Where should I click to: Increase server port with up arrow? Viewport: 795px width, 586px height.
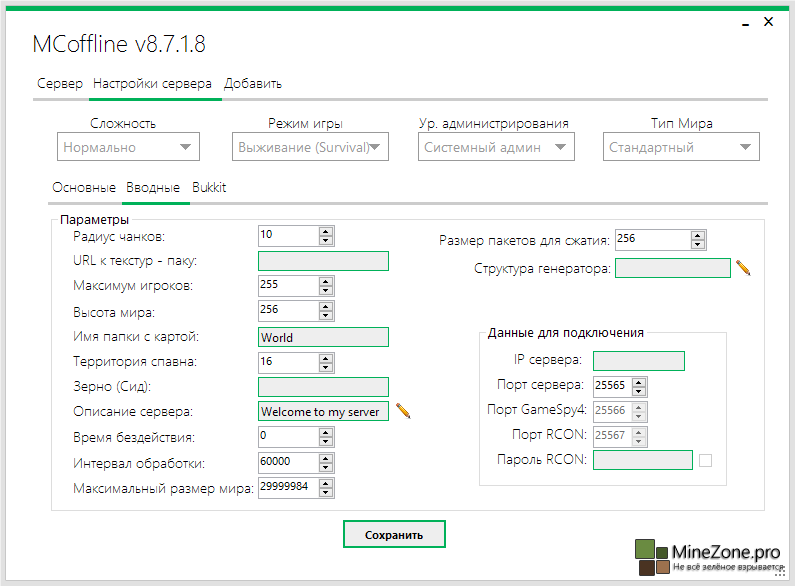click(x=639, y=381)
